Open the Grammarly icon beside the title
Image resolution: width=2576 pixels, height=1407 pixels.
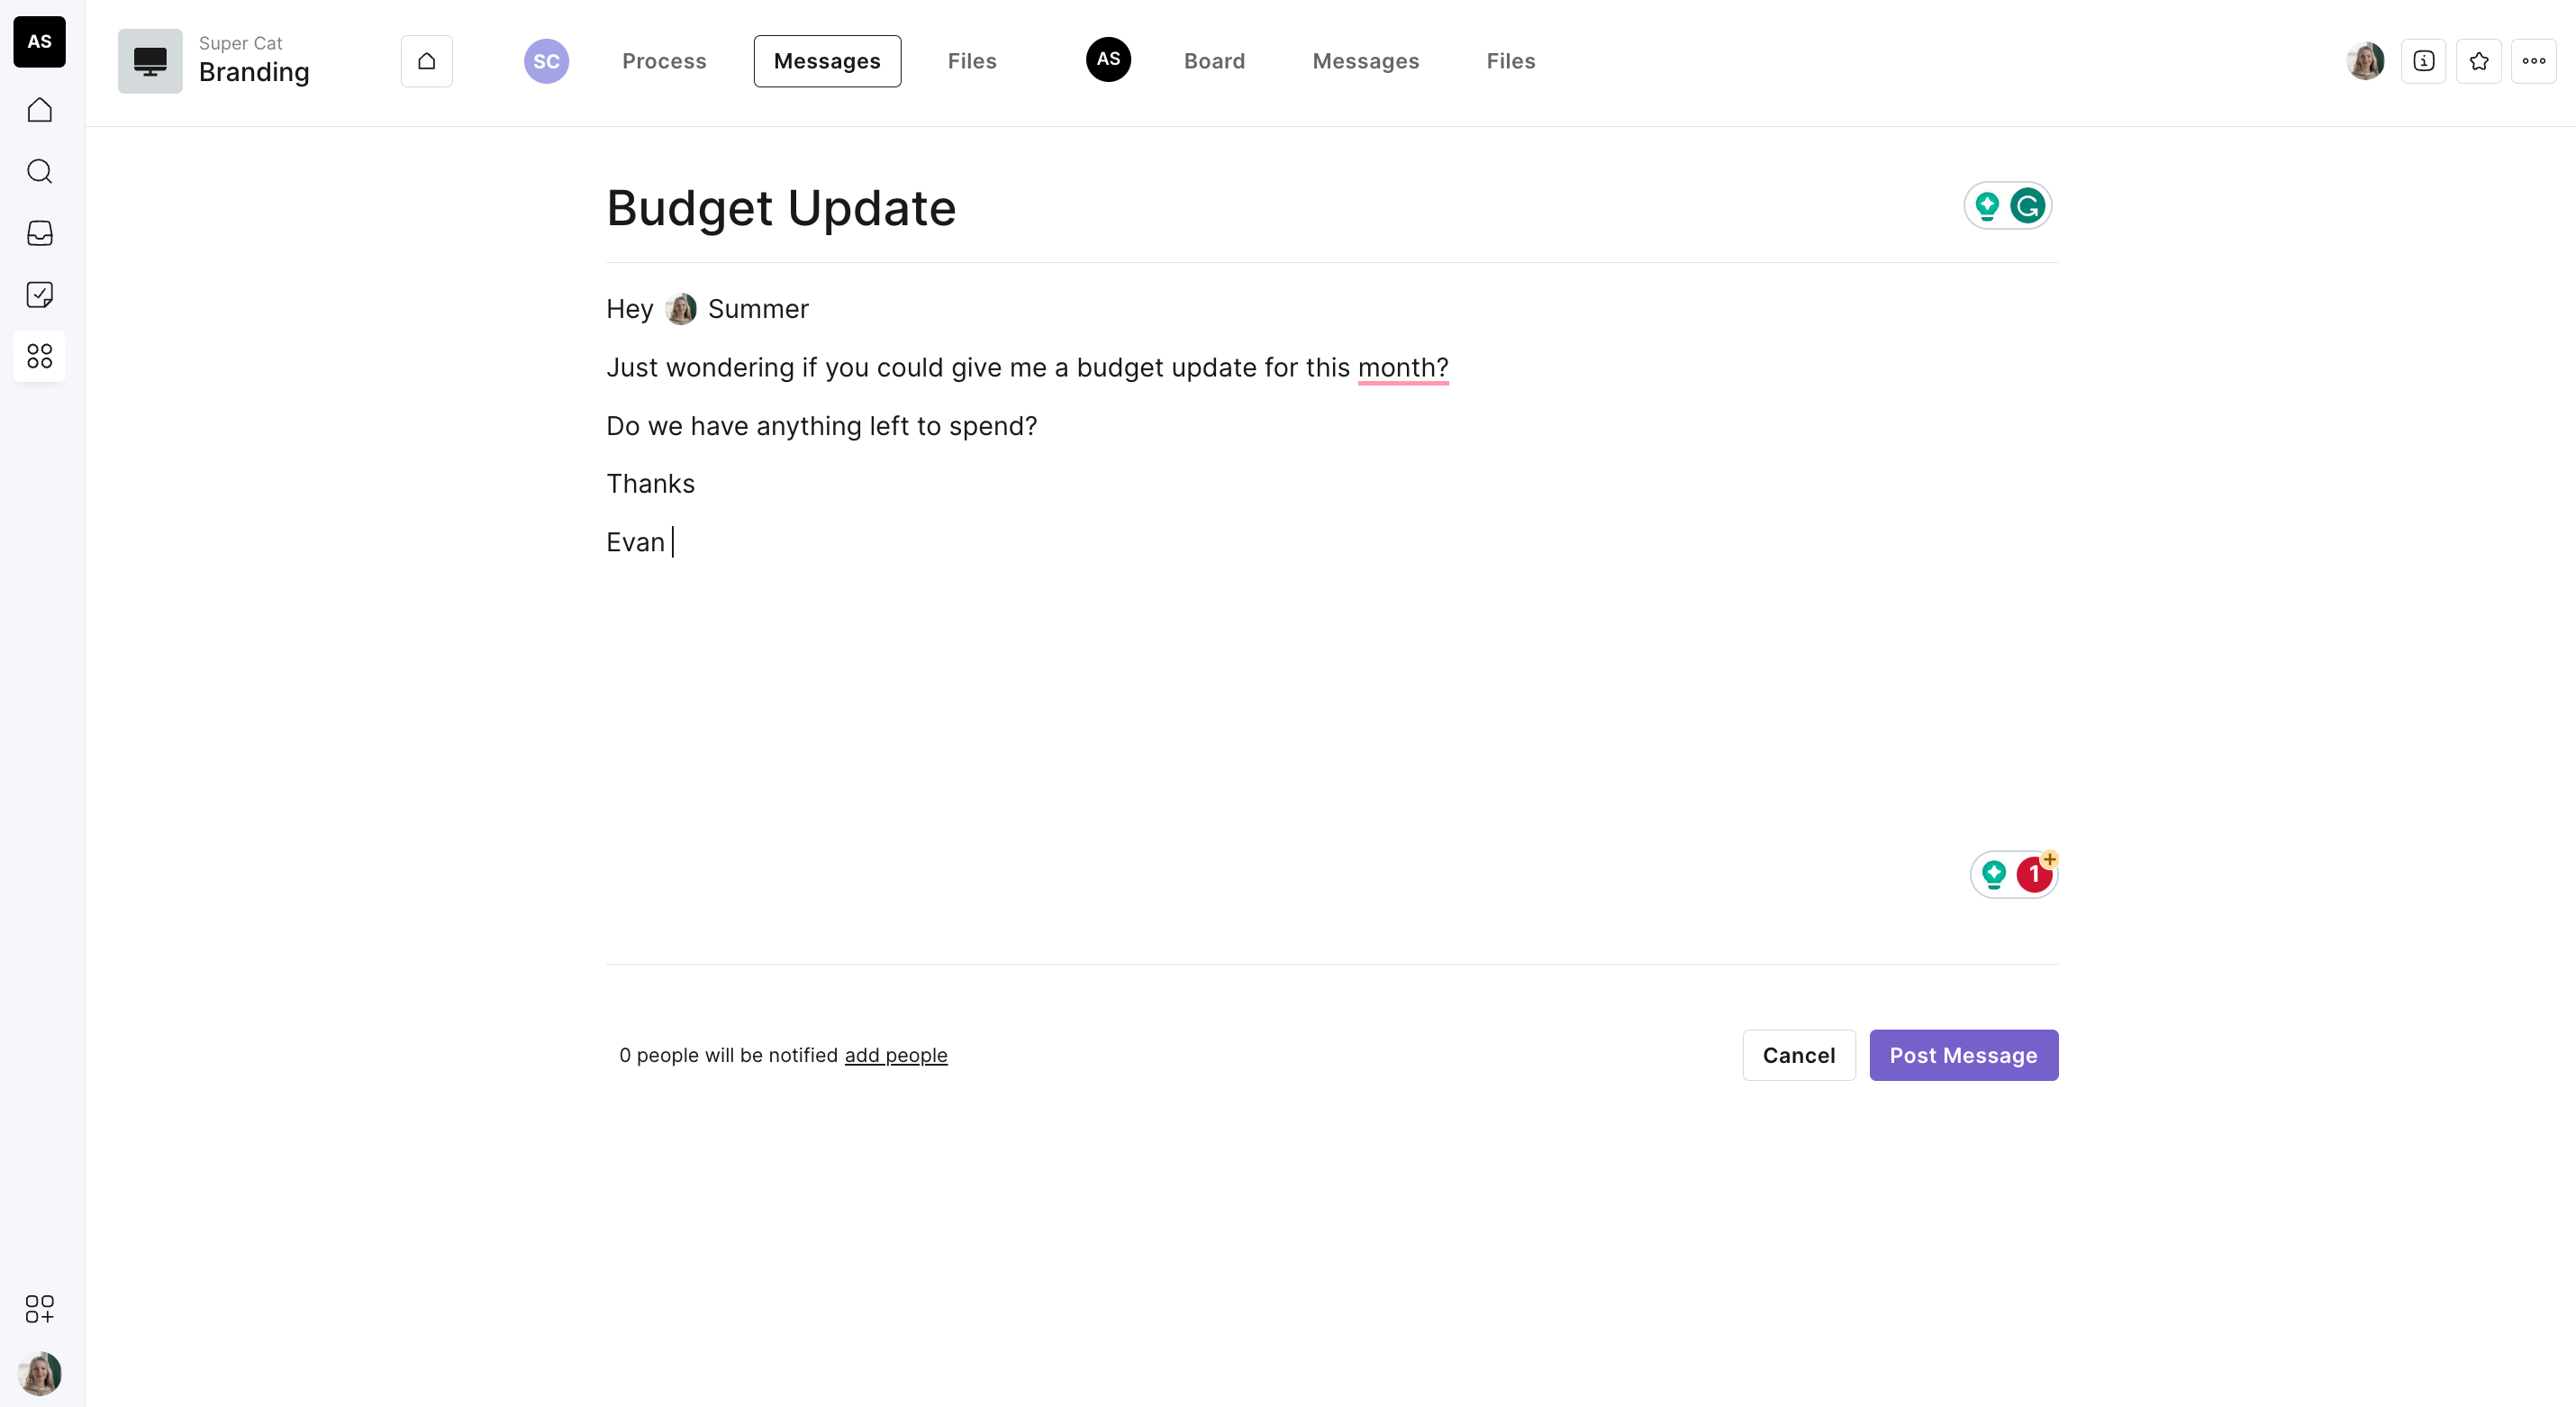tap(2027, 206)
